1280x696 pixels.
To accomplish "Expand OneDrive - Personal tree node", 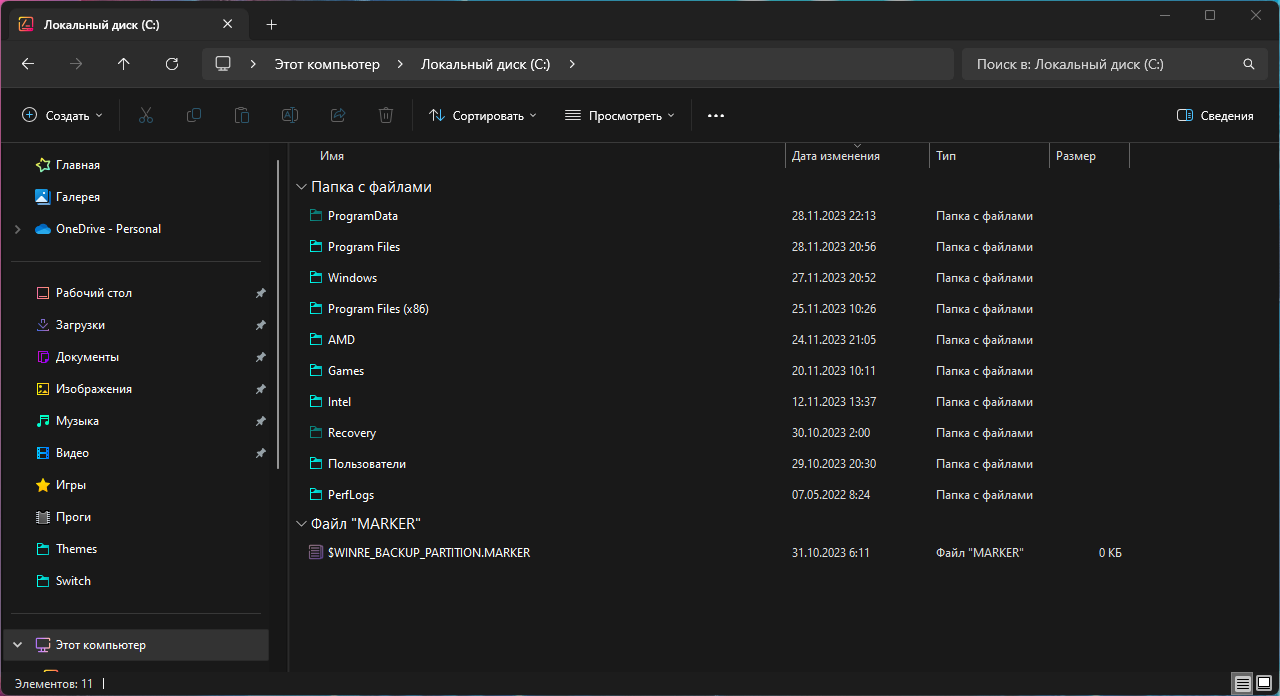I will pyautogui.click(x=17, y=229).
